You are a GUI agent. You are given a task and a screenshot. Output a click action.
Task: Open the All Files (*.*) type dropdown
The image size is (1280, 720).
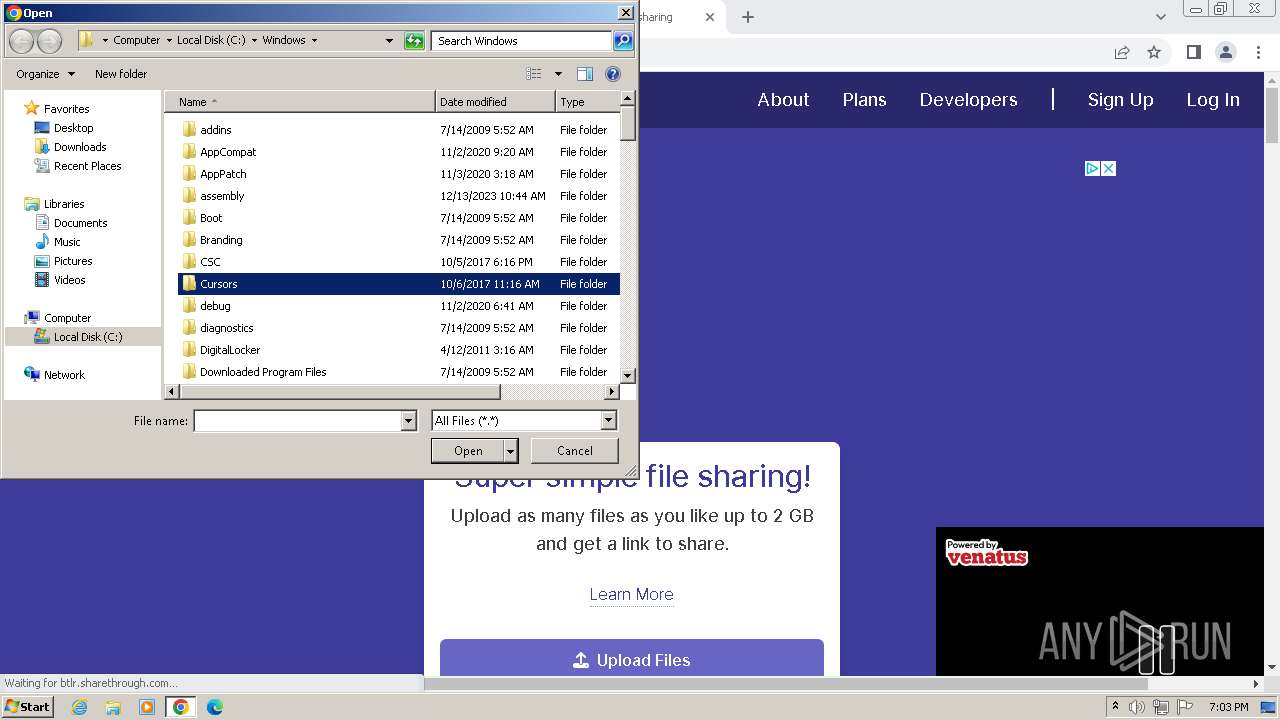click(x=524, y=421)
